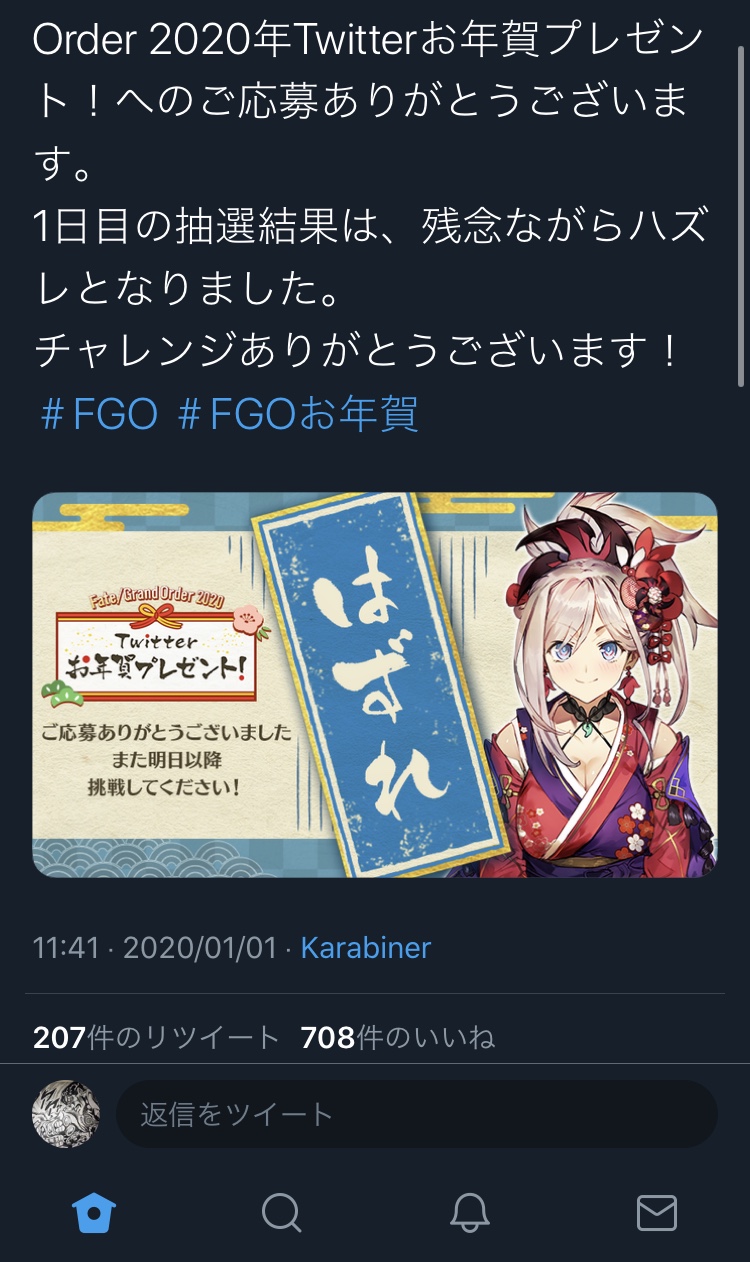Open the Search magnifier tab

281,1213
